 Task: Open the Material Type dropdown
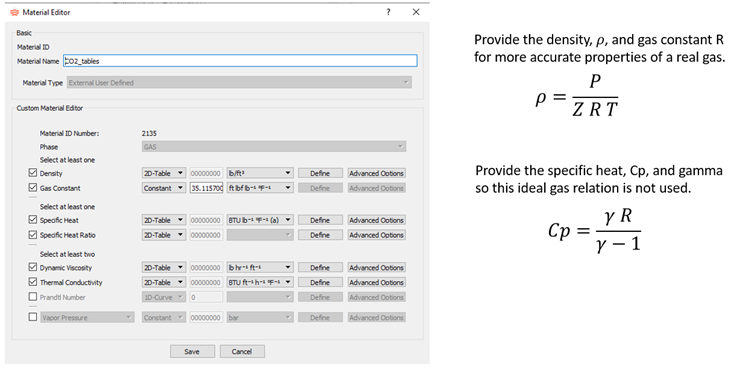coord(240,83)
